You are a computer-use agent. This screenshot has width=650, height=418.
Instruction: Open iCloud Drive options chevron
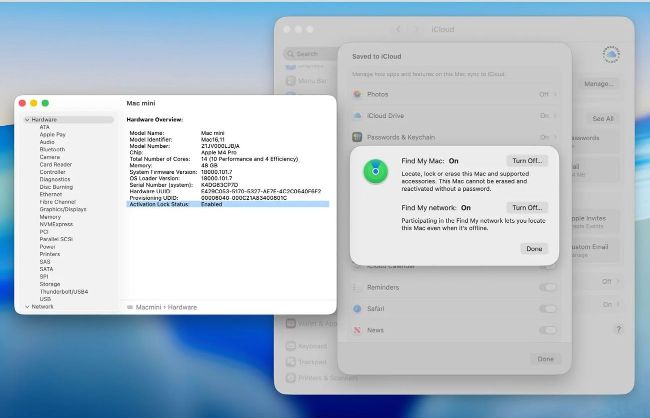[555, 116]
